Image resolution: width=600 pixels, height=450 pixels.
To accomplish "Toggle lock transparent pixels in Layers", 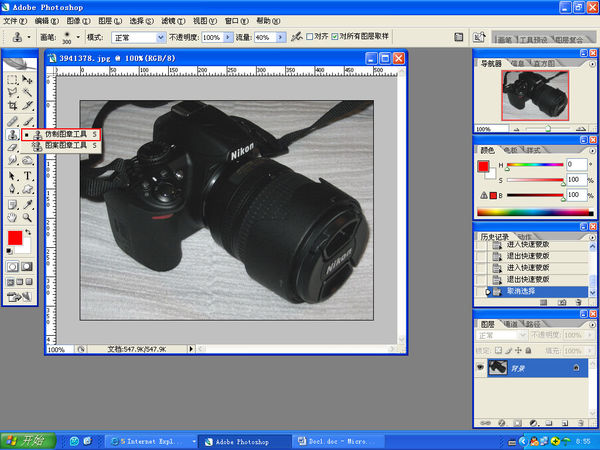I will pos(498,350).
